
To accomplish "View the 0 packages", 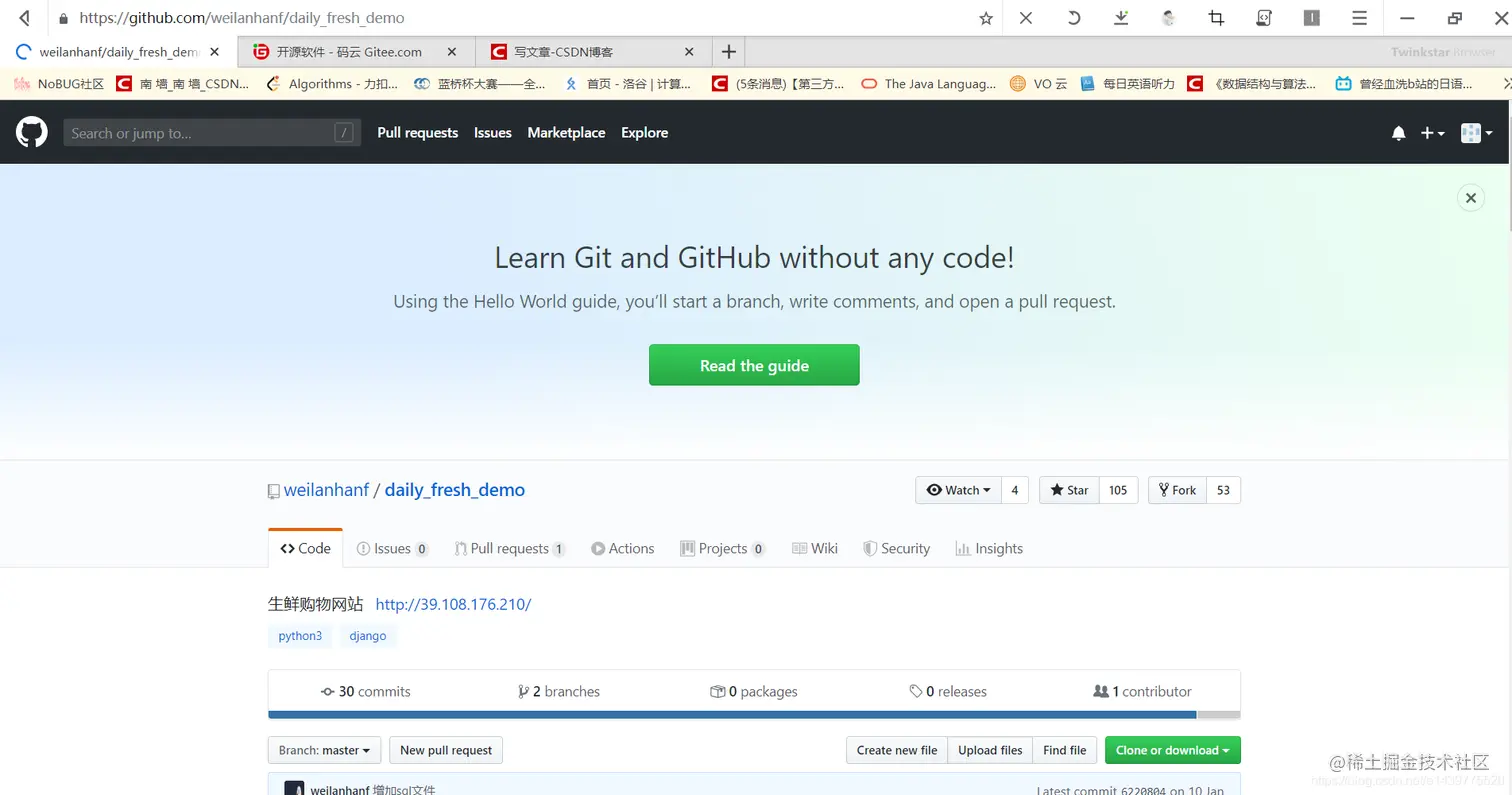I will tap(754, 691).
